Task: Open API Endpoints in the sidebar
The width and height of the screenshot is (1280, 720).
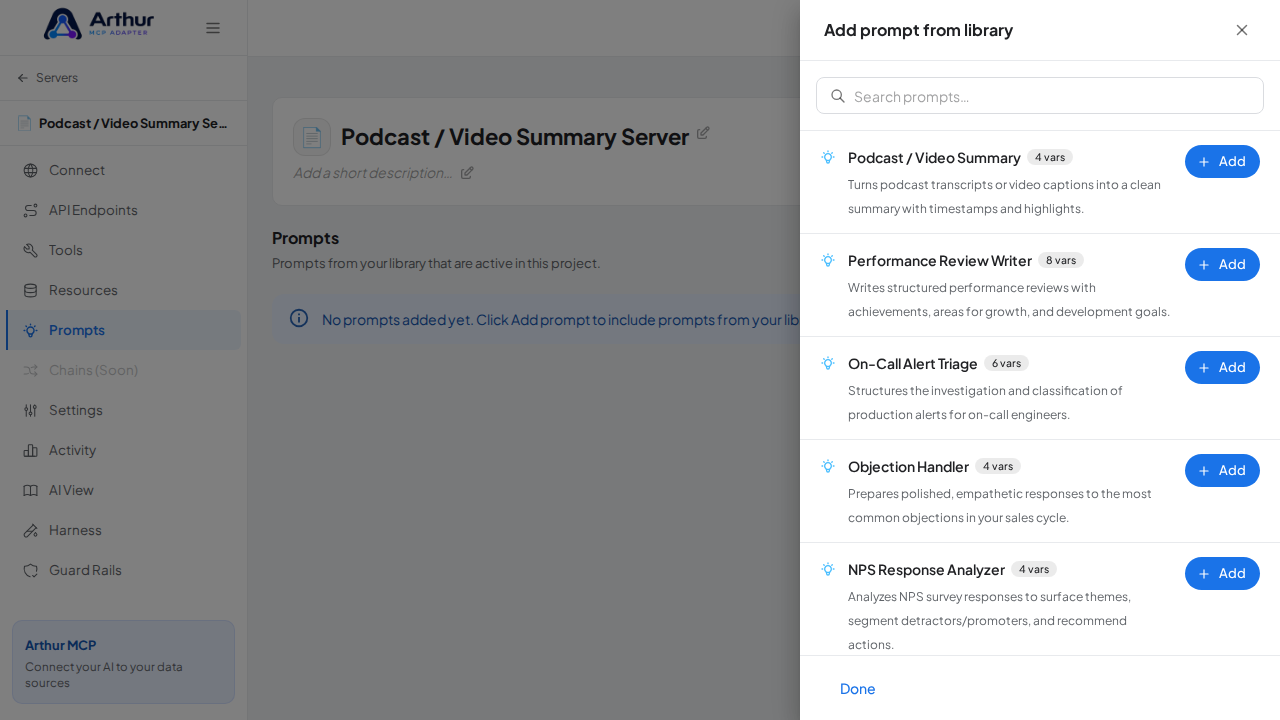Action: (123, 210)
